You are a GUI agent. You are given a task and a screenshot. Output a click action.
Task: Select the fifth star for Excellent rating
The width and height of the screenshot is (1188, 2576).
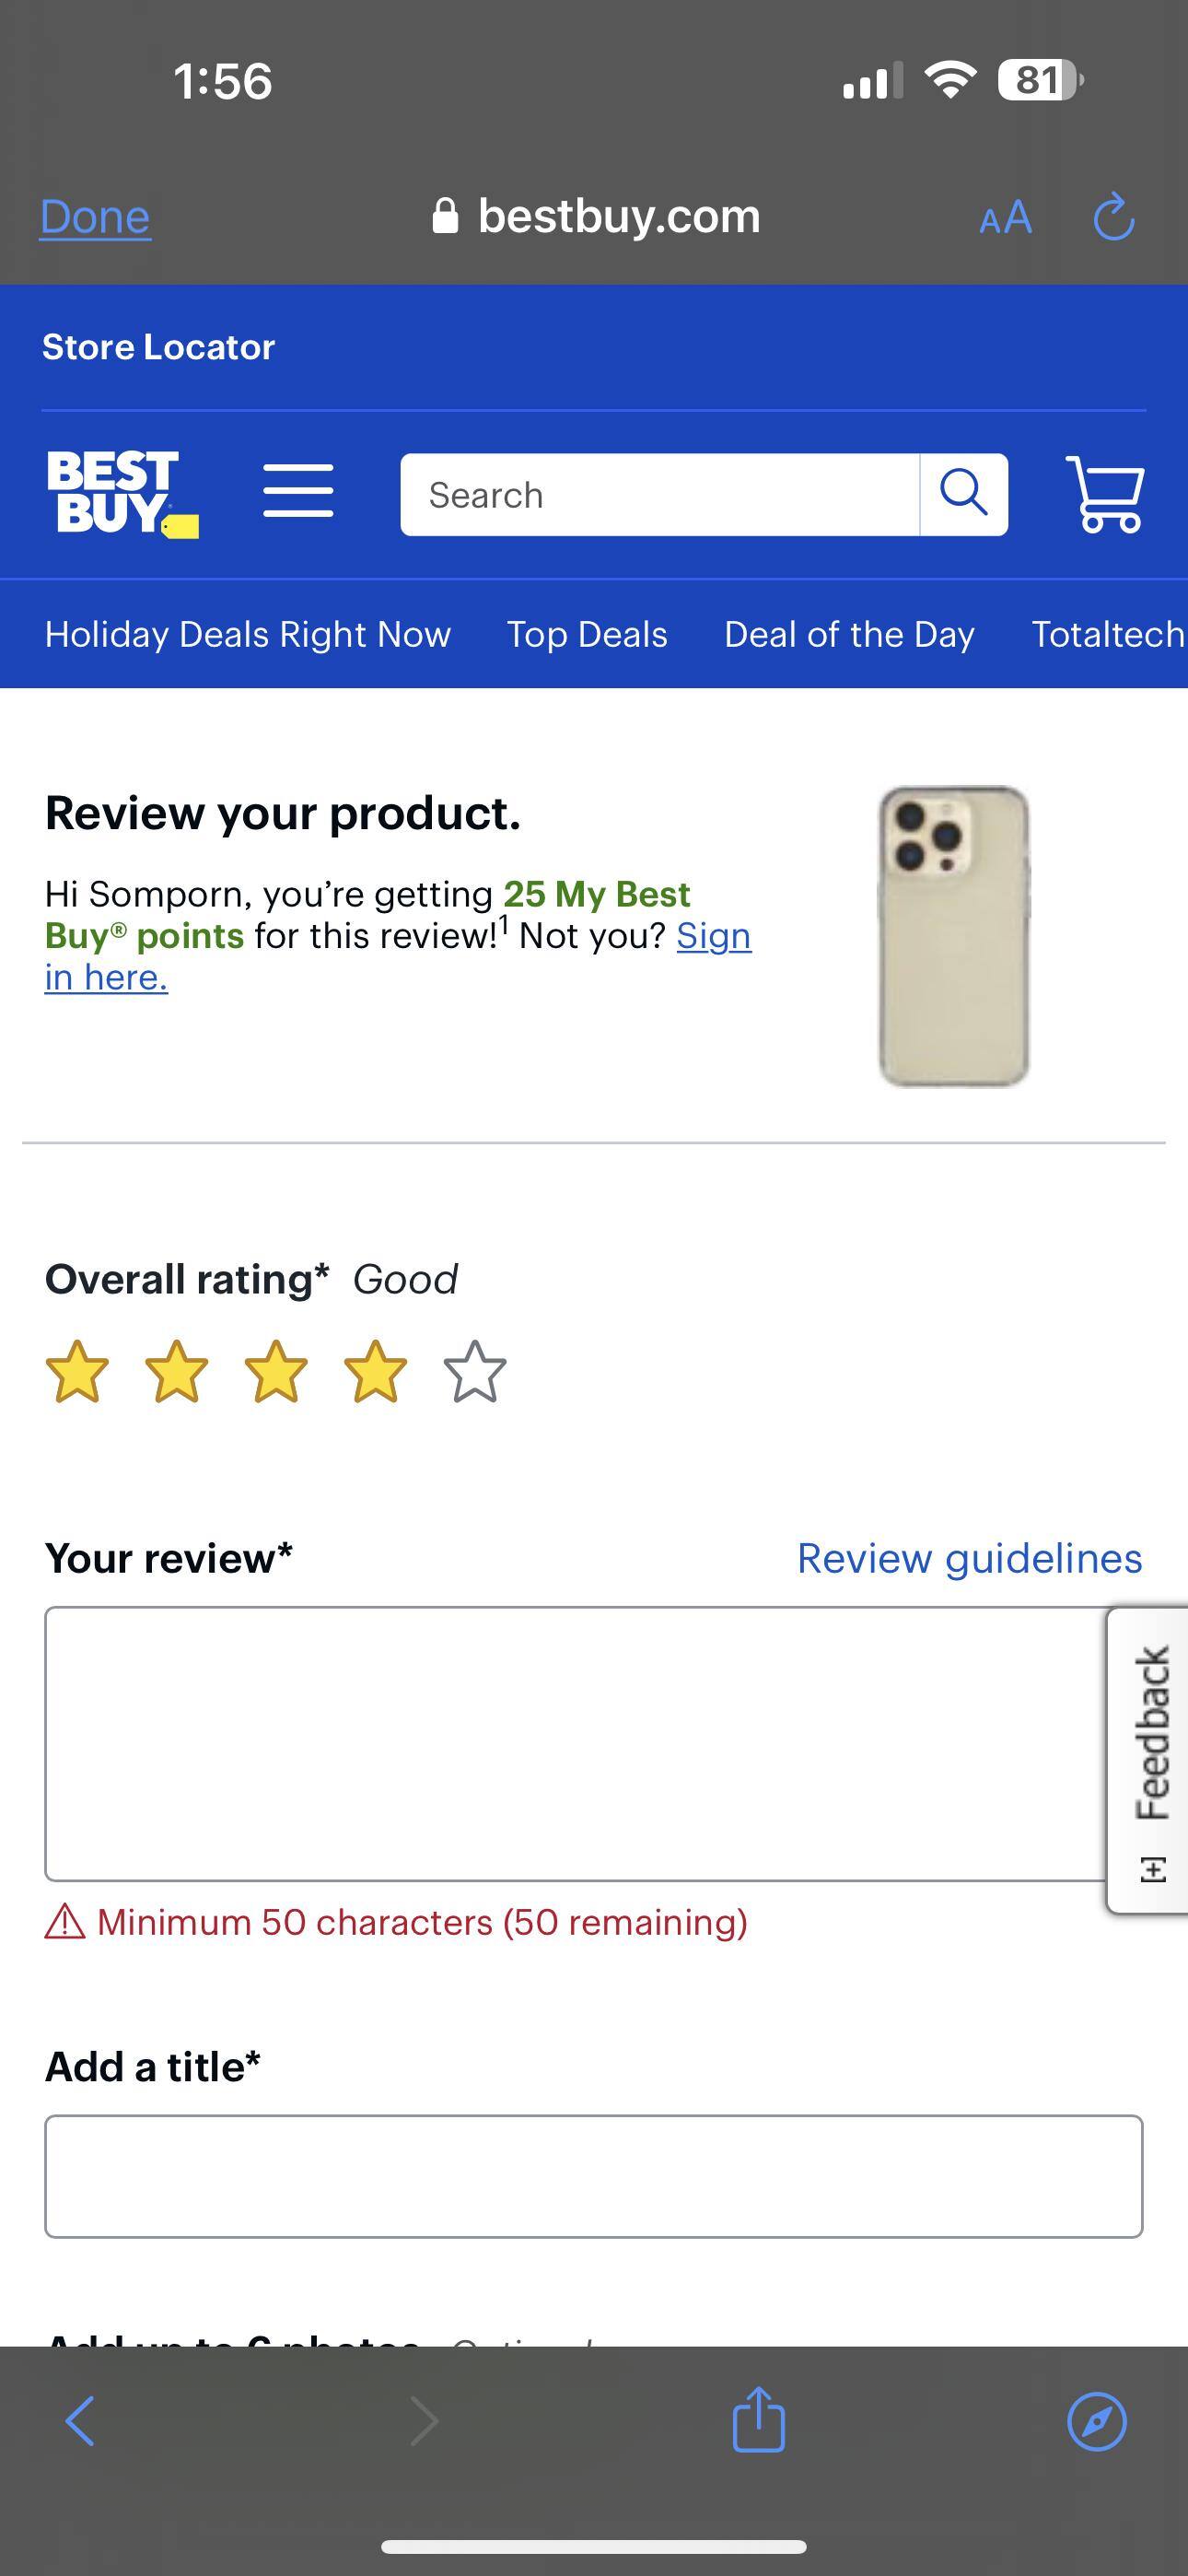pyautogui.click(x=472, y=1376)
